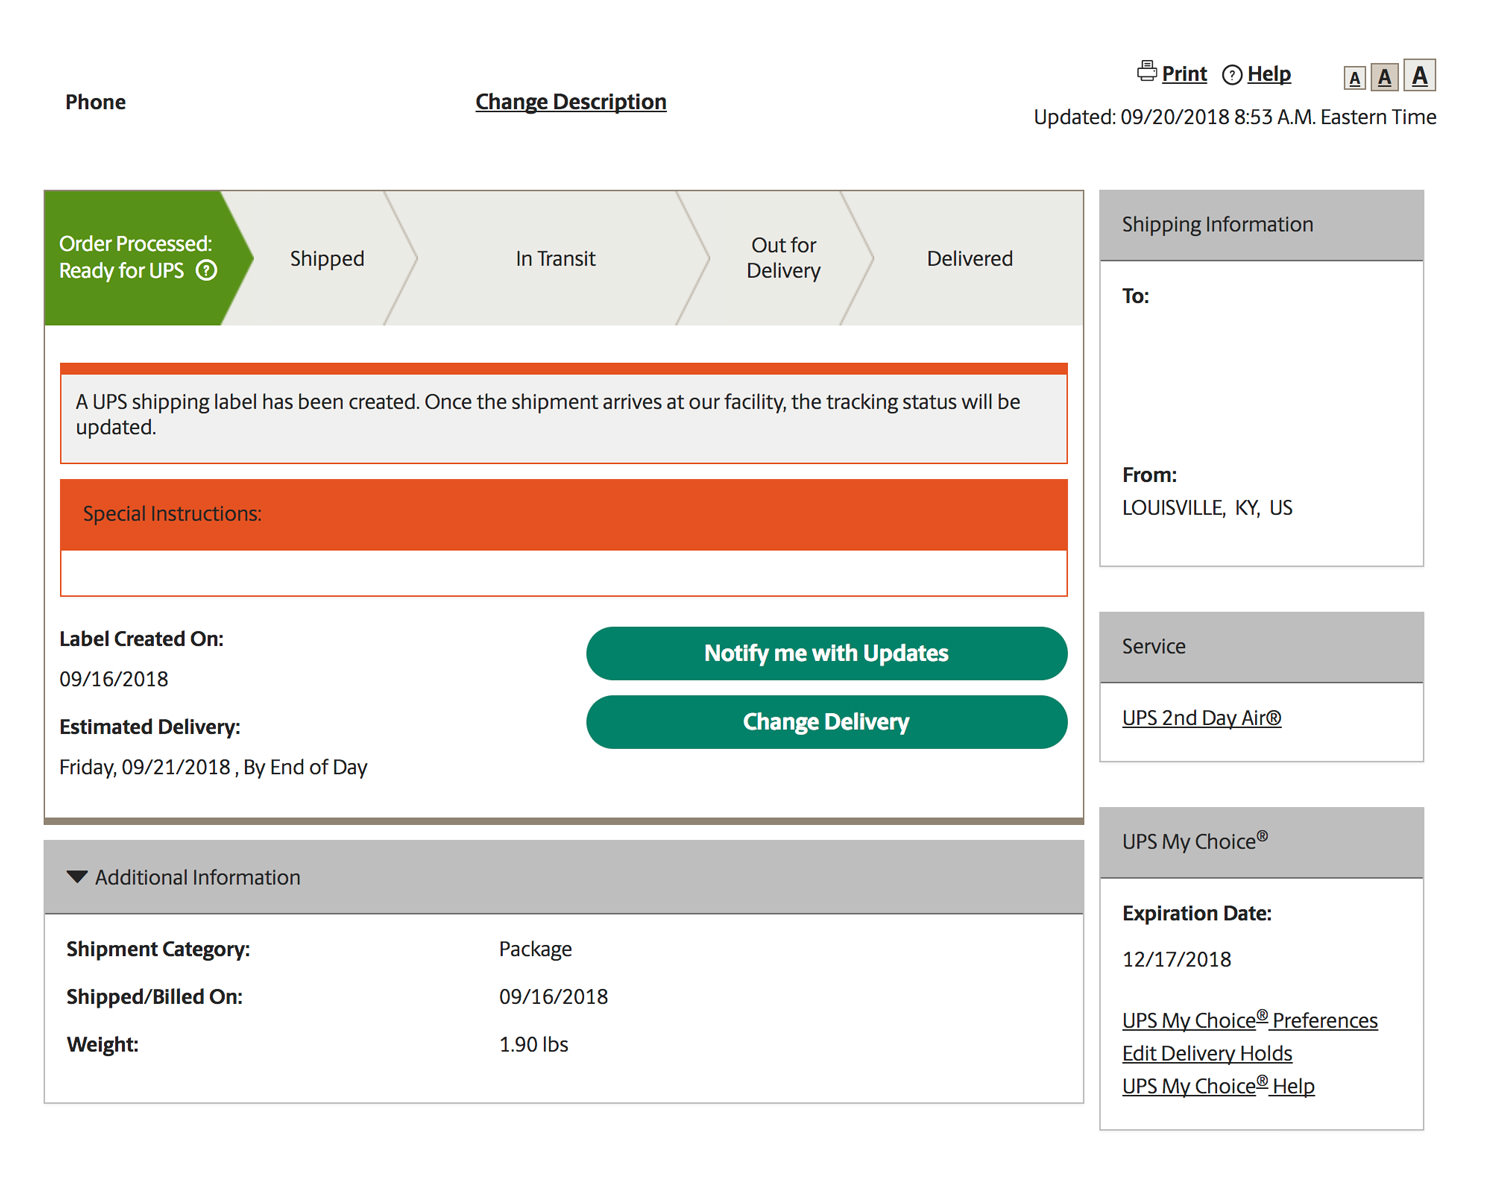The width and height of the screenshot is (1500, 1181).
Task: Click the Shipping Information panel header
Action: (1262, 225)
